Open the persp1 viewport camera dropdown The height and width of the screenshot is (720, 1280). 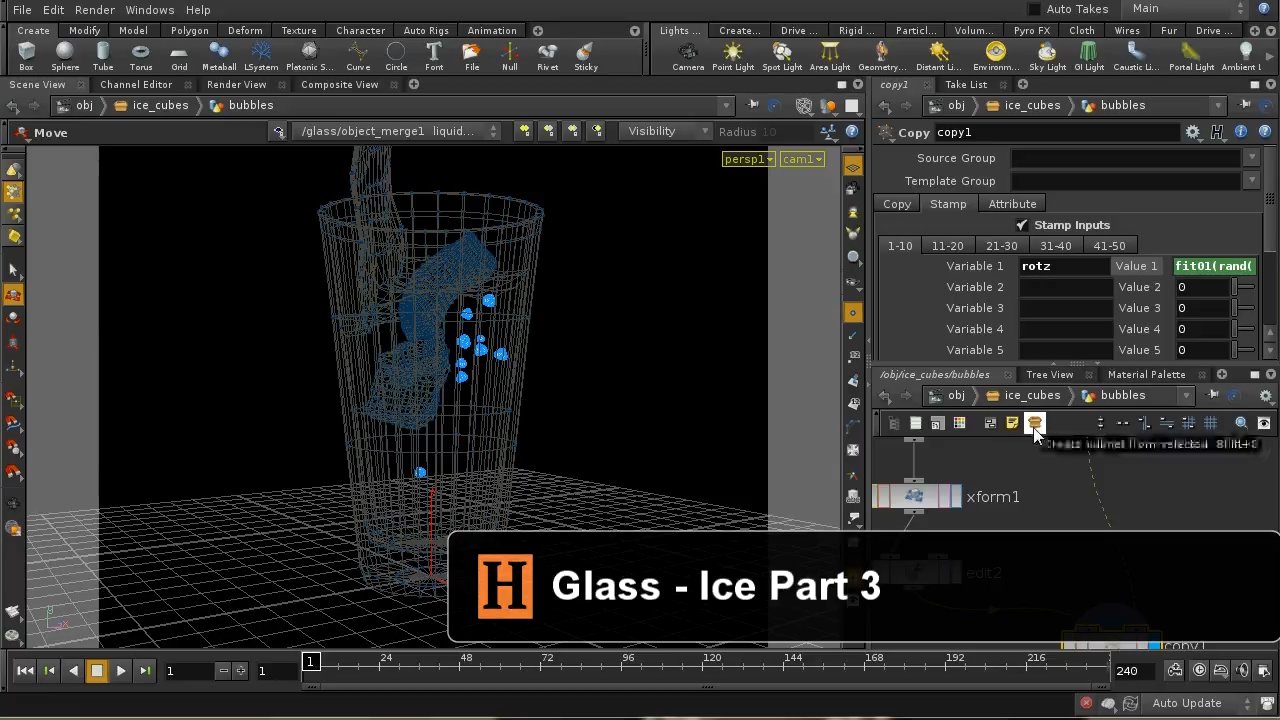click(x=748, y=159)
